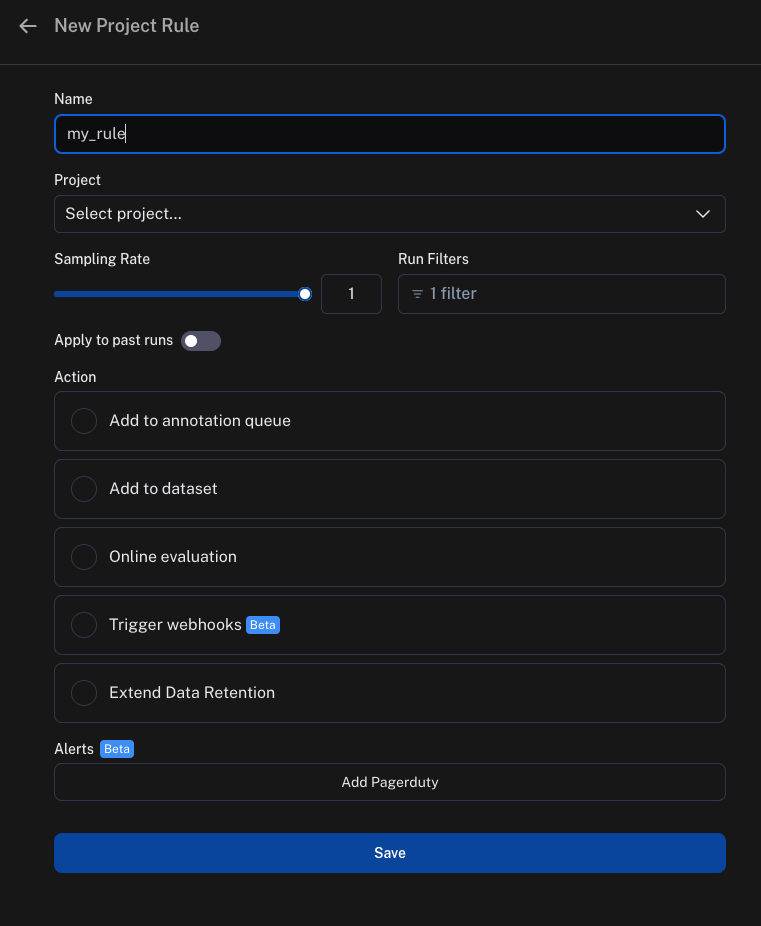Click the Beta badge beside Trigger webhooks
The image size is (761, 926).
click(x=262, y=625)
